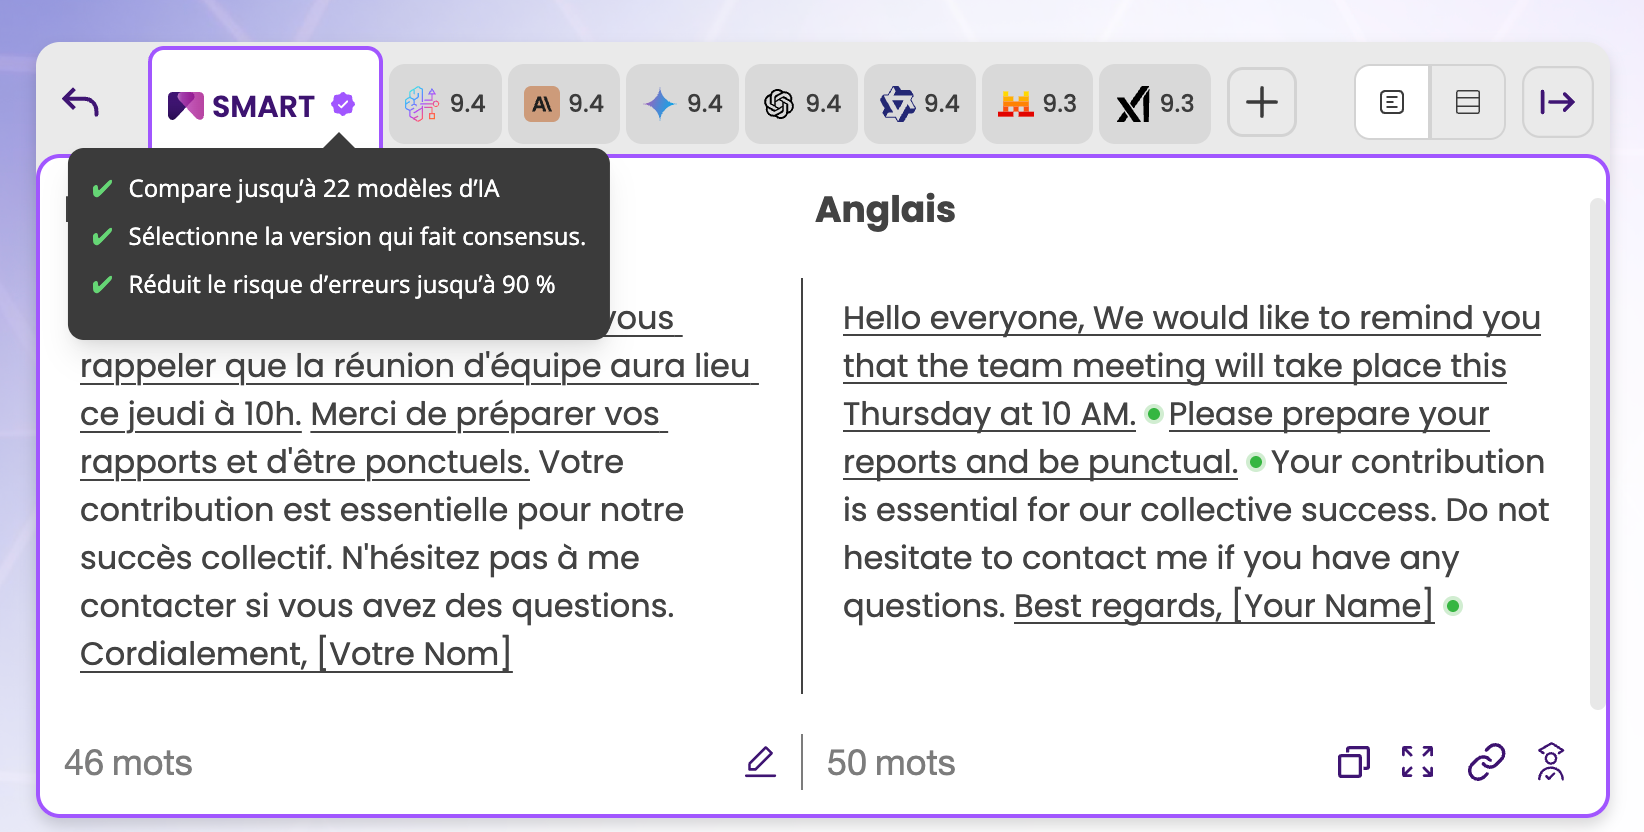This screenshot has width=1644, height=832.
Task: Select the first brain-icon model tab
Action: [445, 104]
